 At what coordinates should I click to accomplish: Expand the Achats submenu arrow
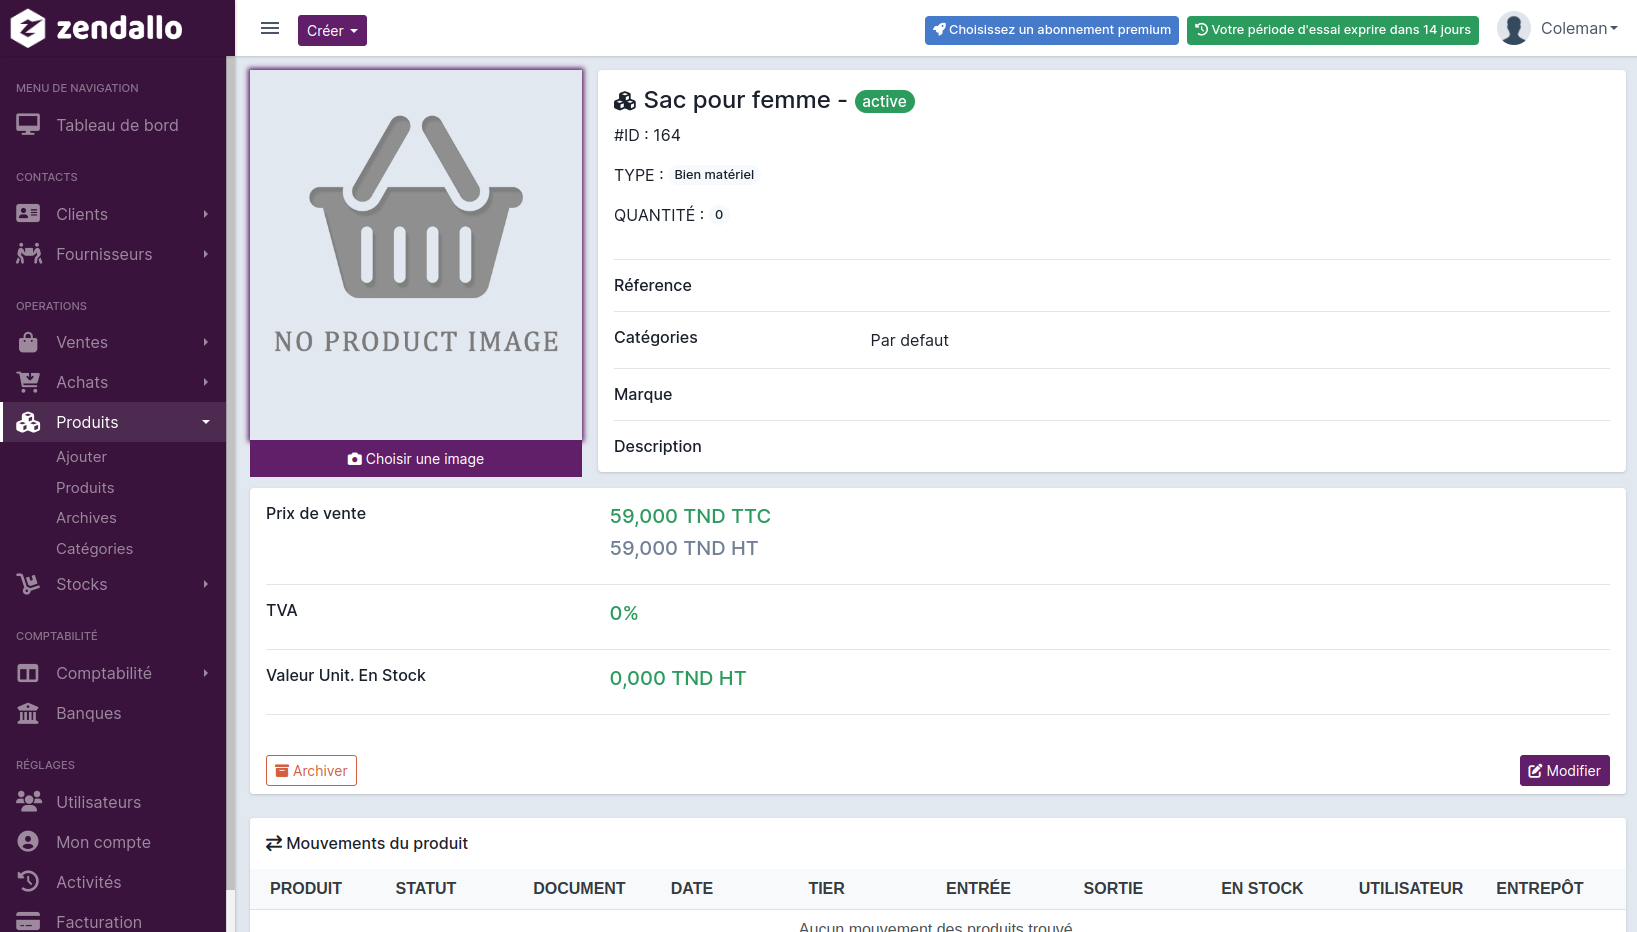206,382
